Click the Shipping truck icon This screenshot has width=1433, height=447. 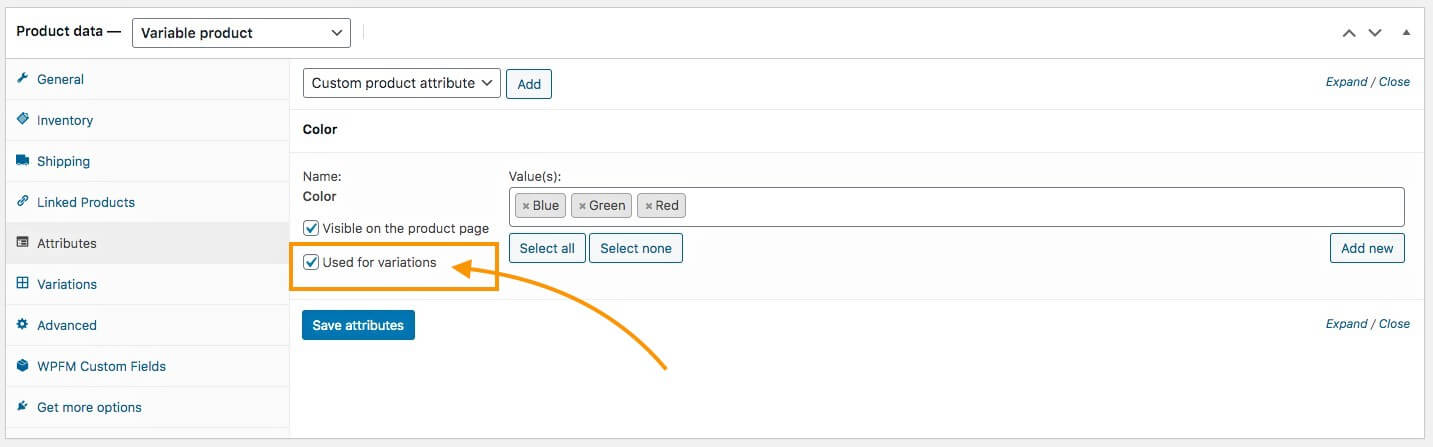[23, 161]
